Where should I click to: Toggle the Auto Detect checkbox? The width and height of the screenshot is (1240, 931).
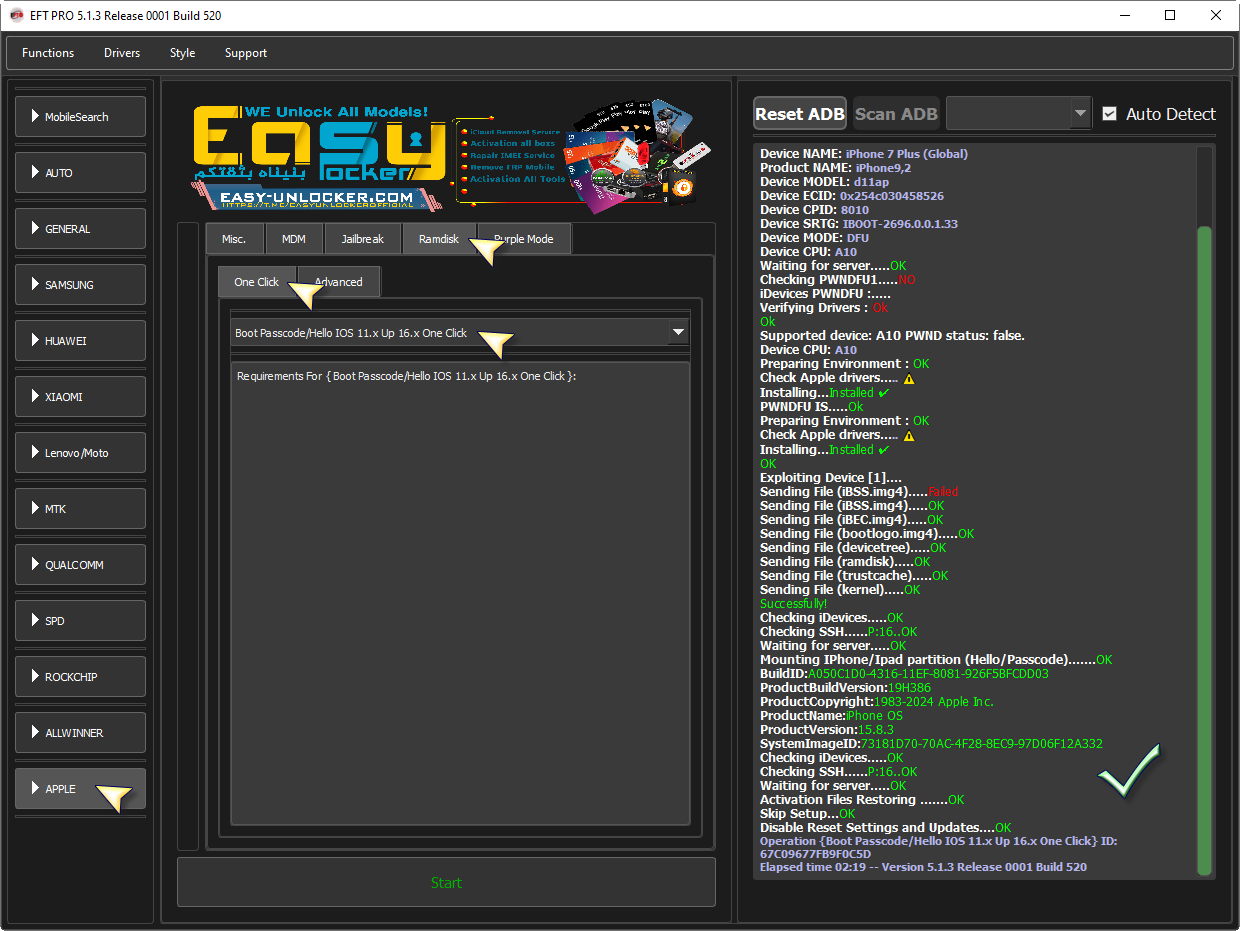coord(1109,114)
